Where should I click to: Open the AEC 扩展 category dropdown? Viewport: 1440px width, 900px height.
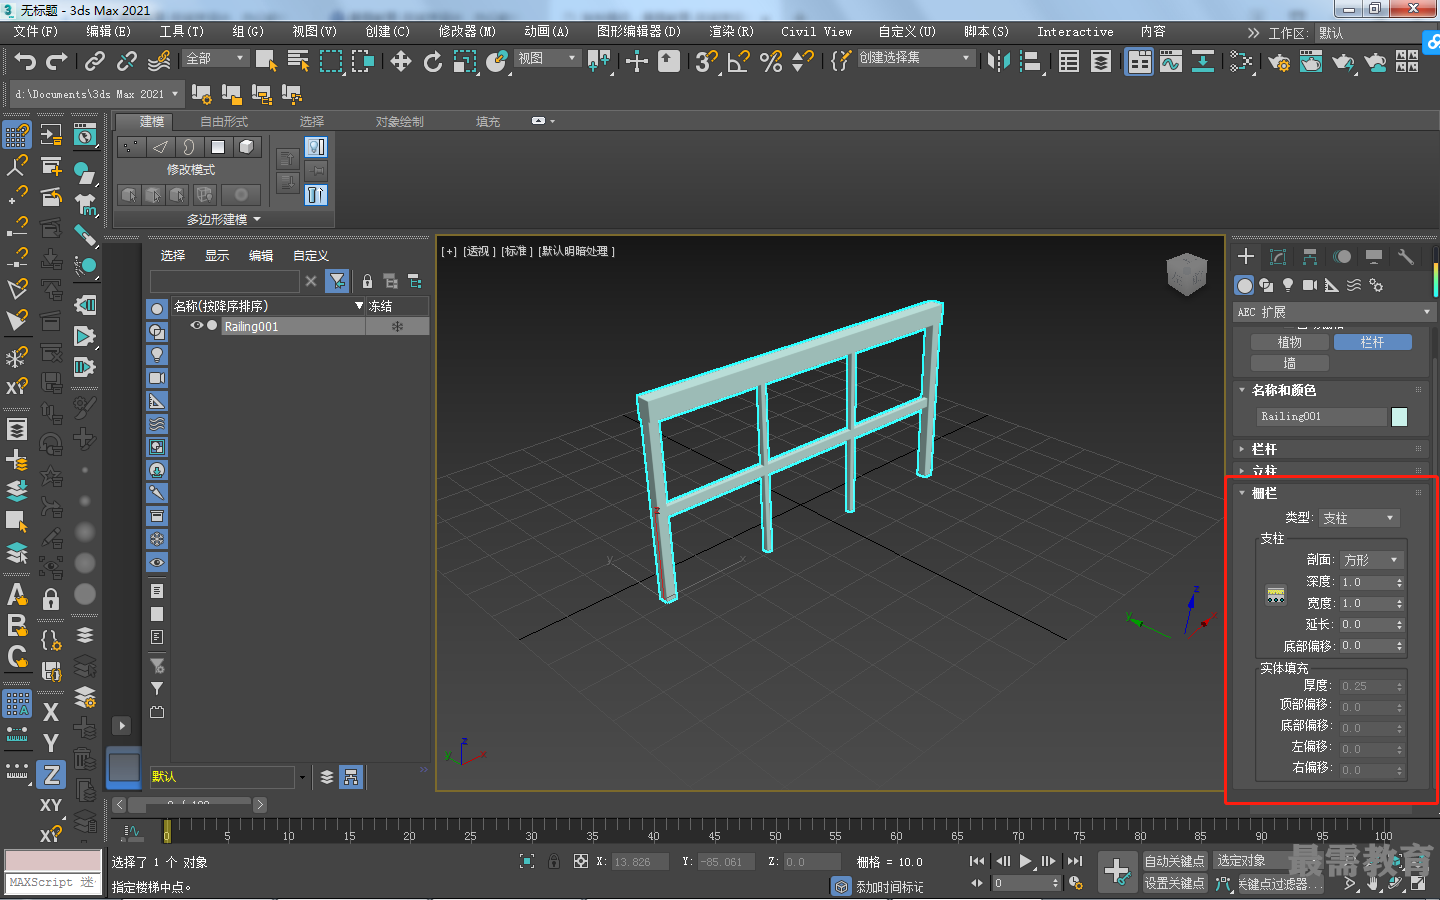pyautogui.click(x=1334, y=312)
